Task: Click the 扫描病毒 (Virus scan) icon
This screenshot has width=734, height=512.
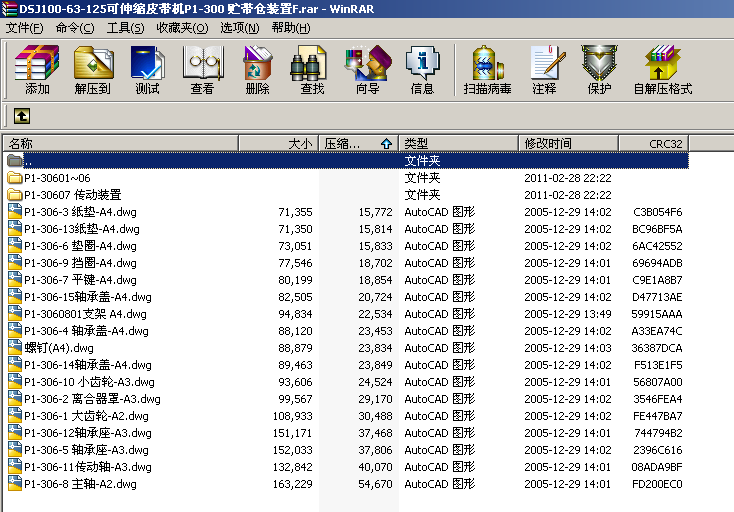Action: pyautogui.click(x=487, y=69)
